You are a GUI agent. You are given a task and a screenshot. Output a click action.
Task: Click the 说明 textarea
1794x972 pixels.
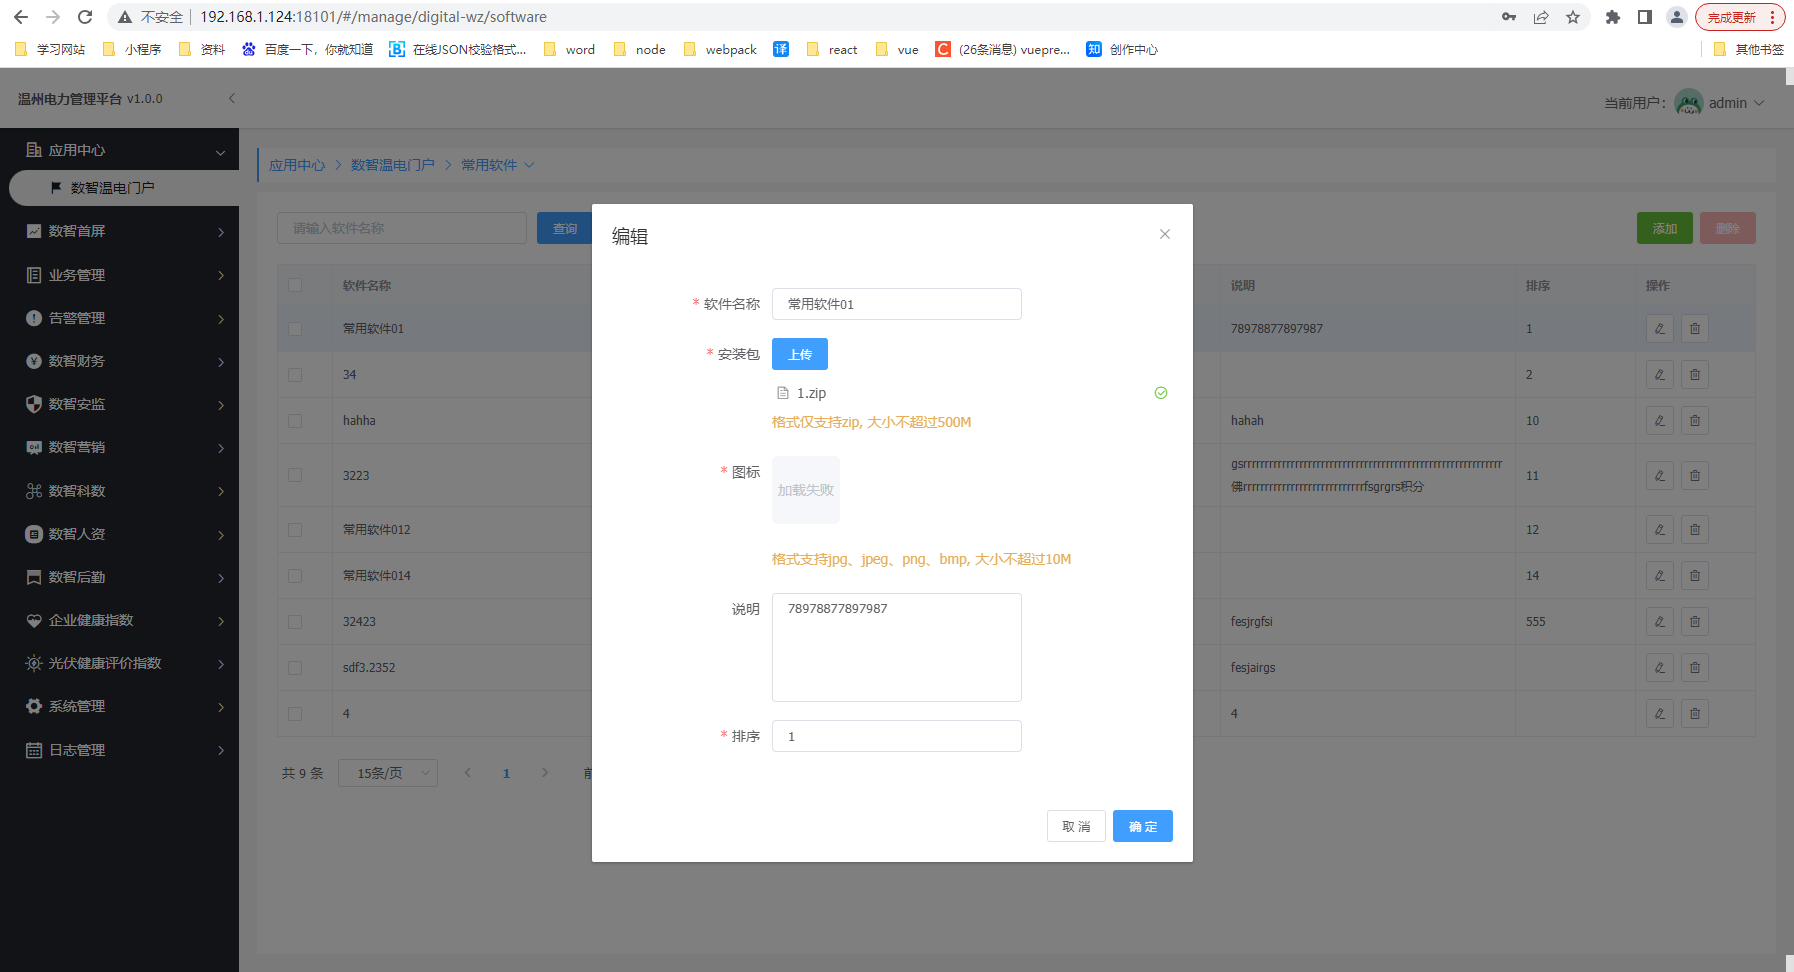pos(897,647)
